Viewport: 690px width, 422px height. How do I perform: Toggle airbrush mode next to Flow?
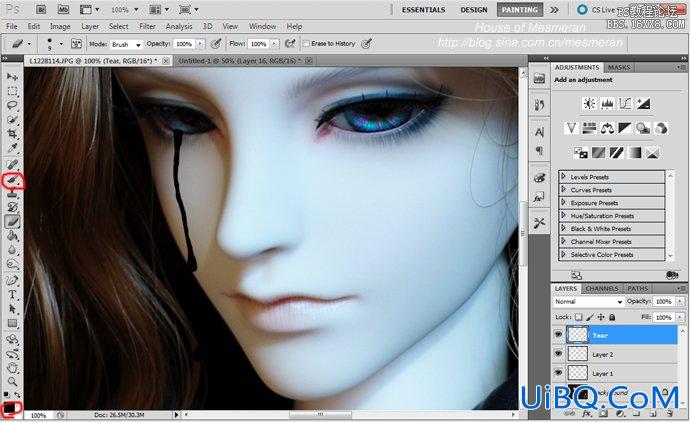290,43
